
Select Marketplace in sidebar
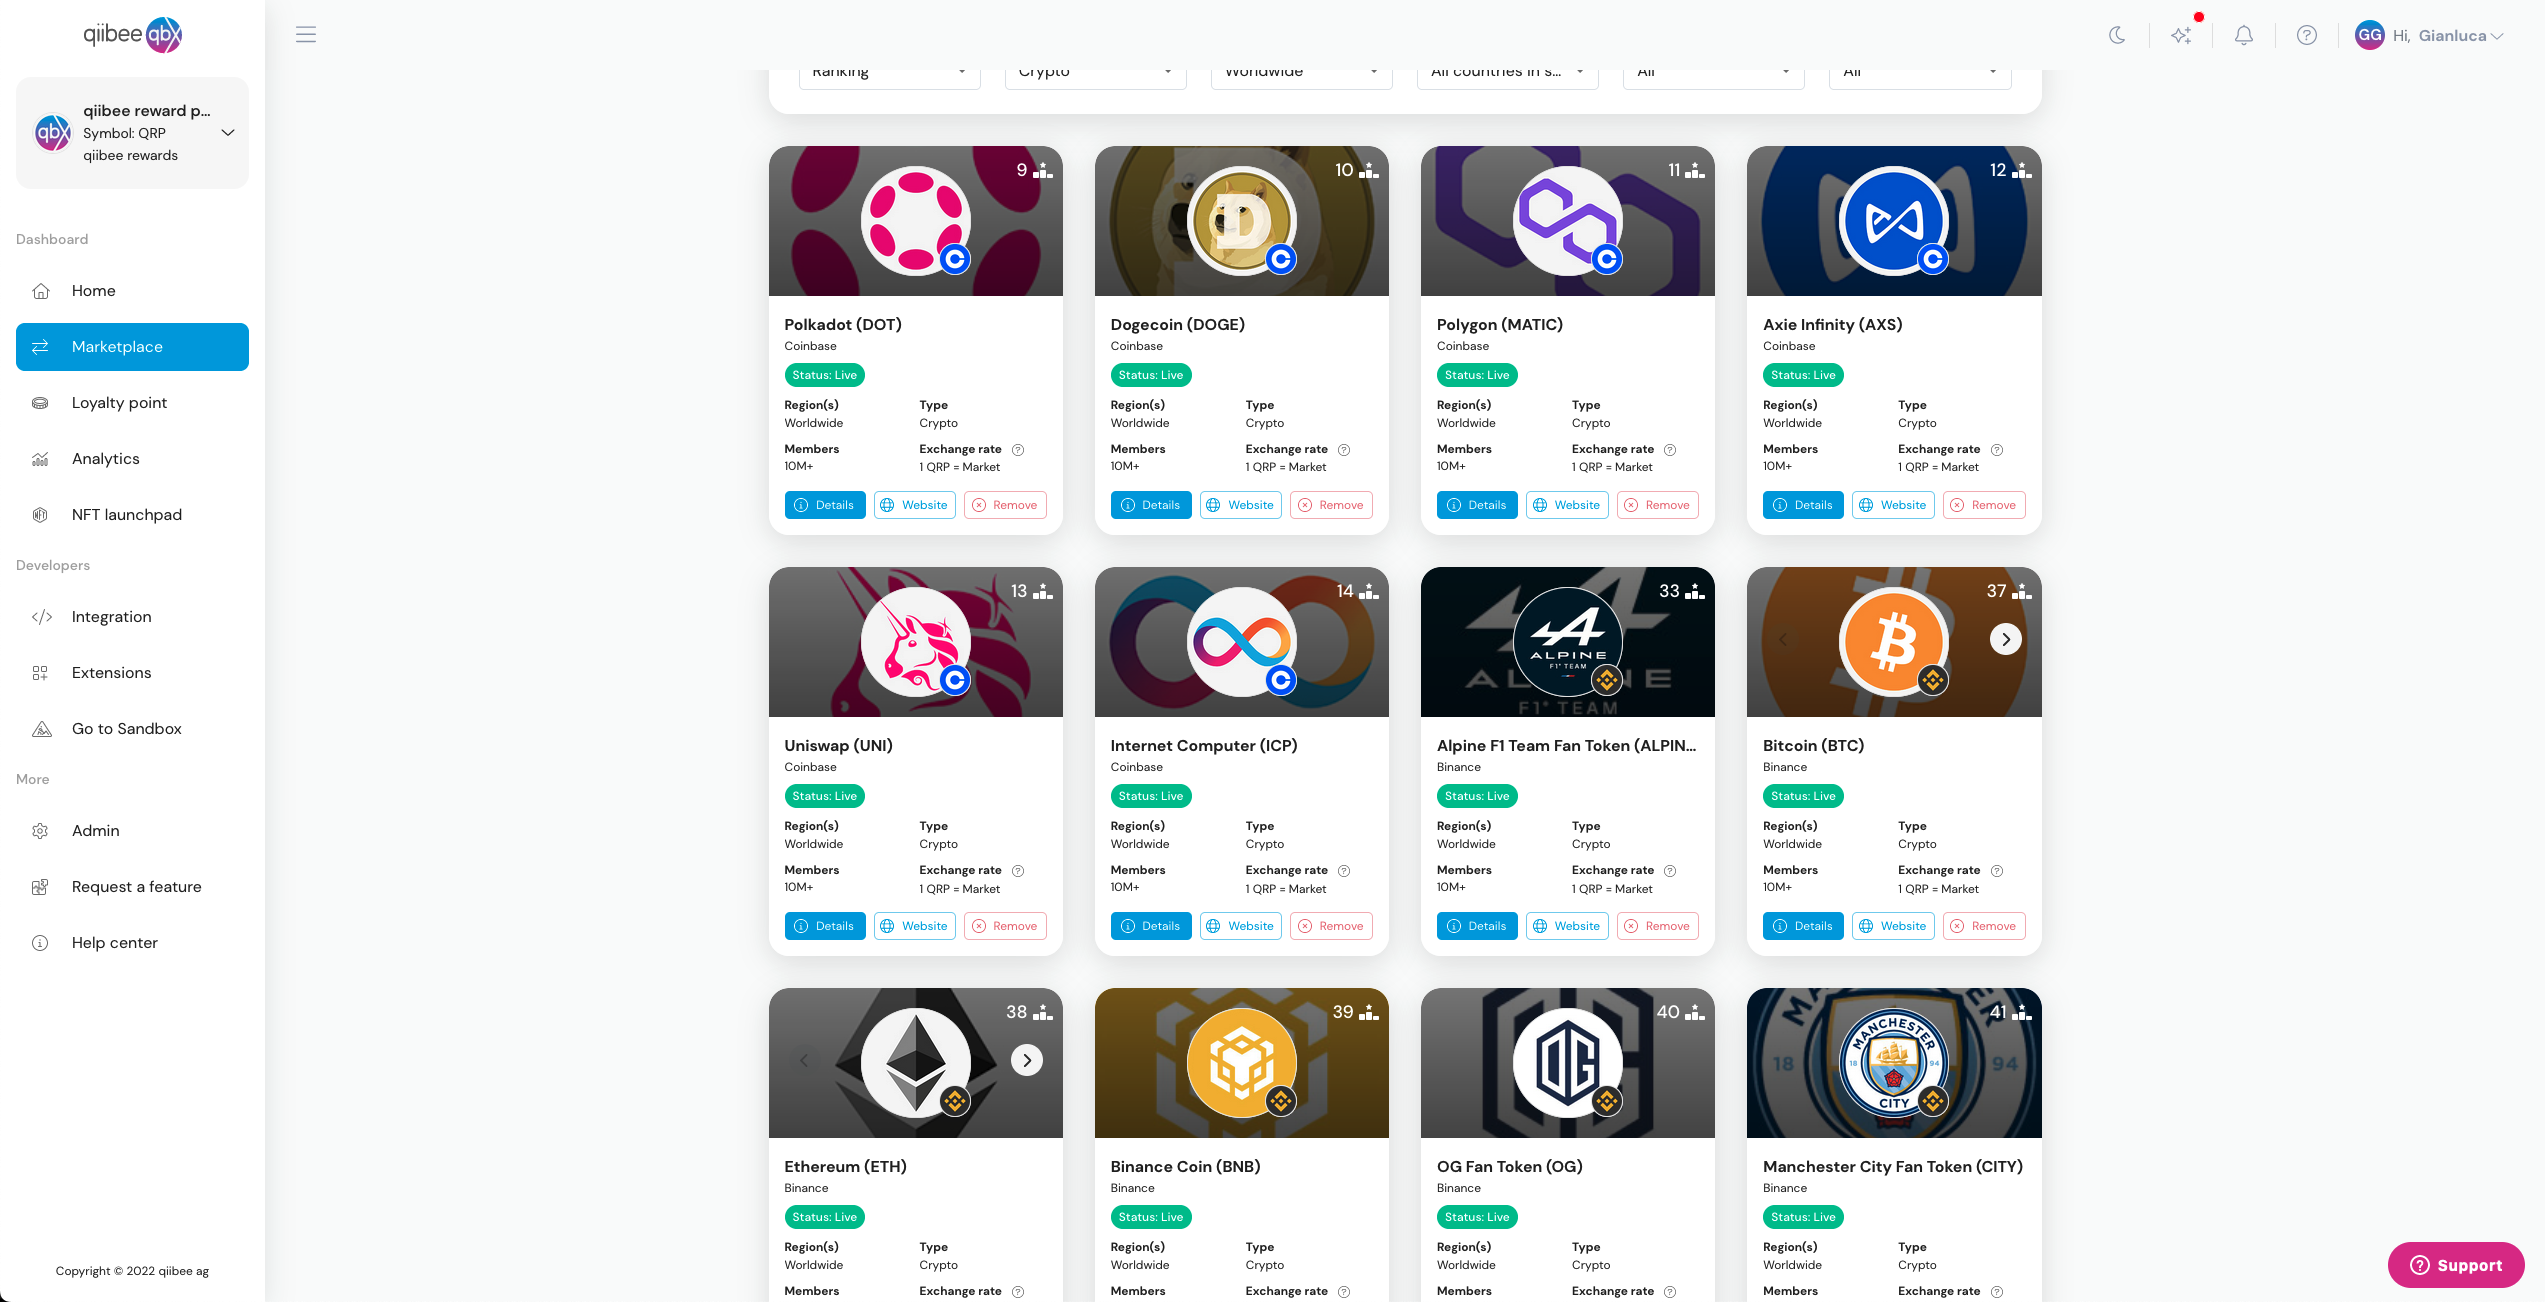(x=132, y=347)
